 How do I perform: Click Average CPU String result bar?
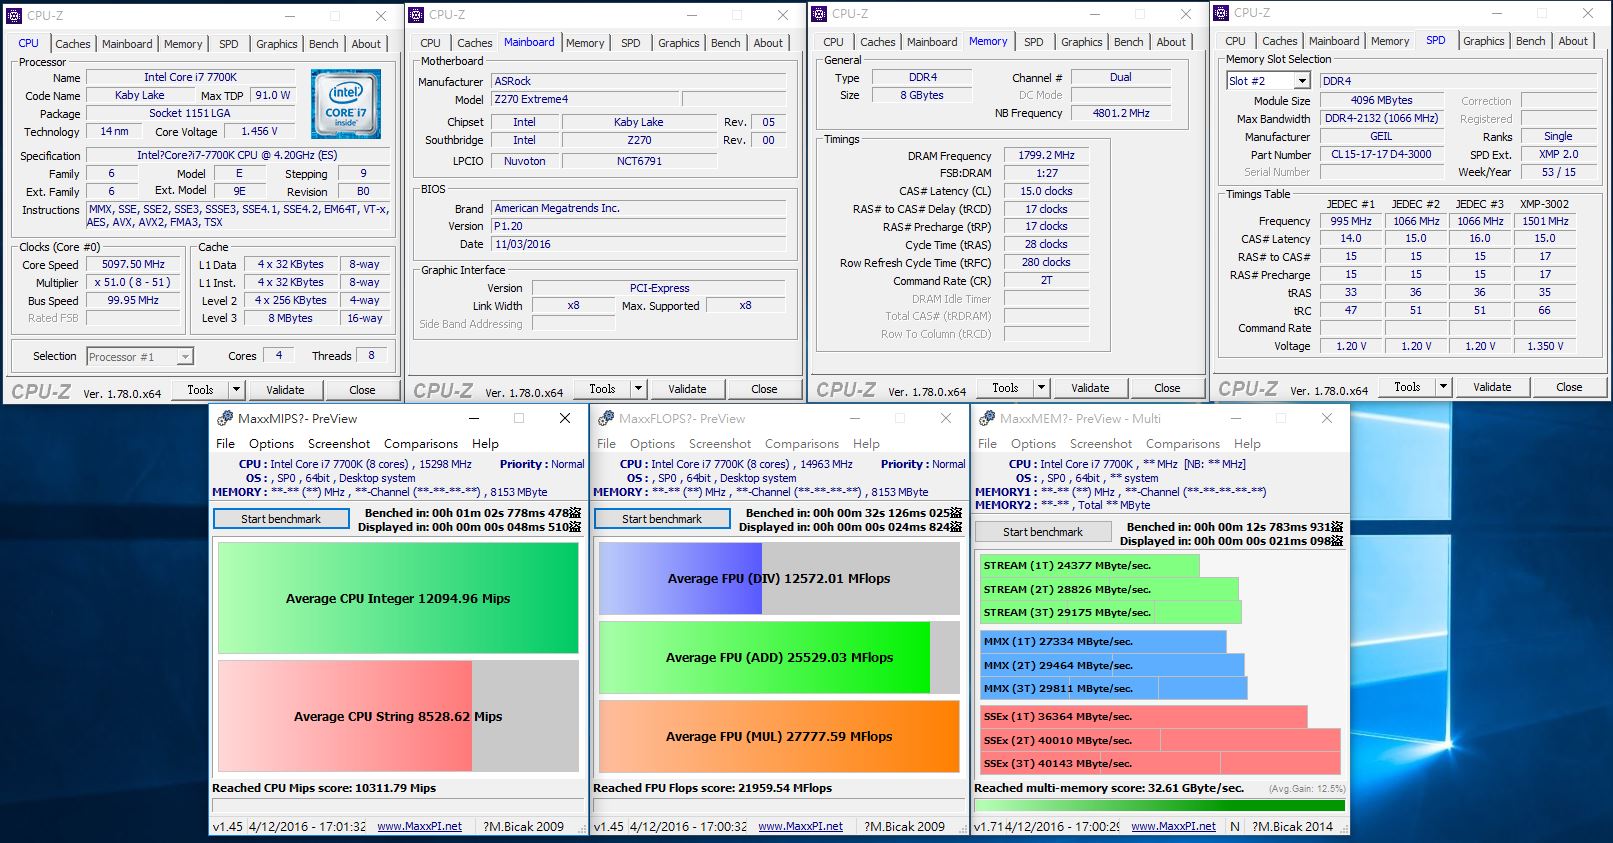pos(398,716)
